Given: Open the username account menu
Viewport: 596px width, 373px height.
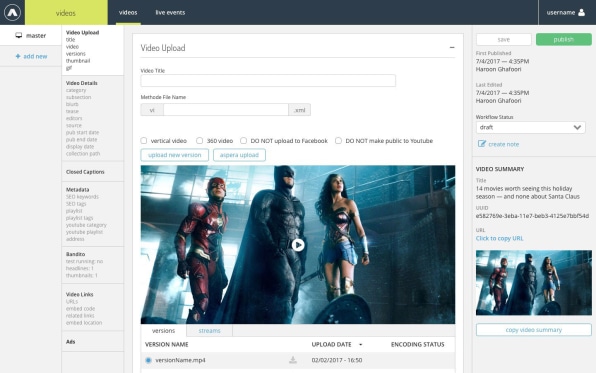Looking at the screenshot, I should (566, 13).
